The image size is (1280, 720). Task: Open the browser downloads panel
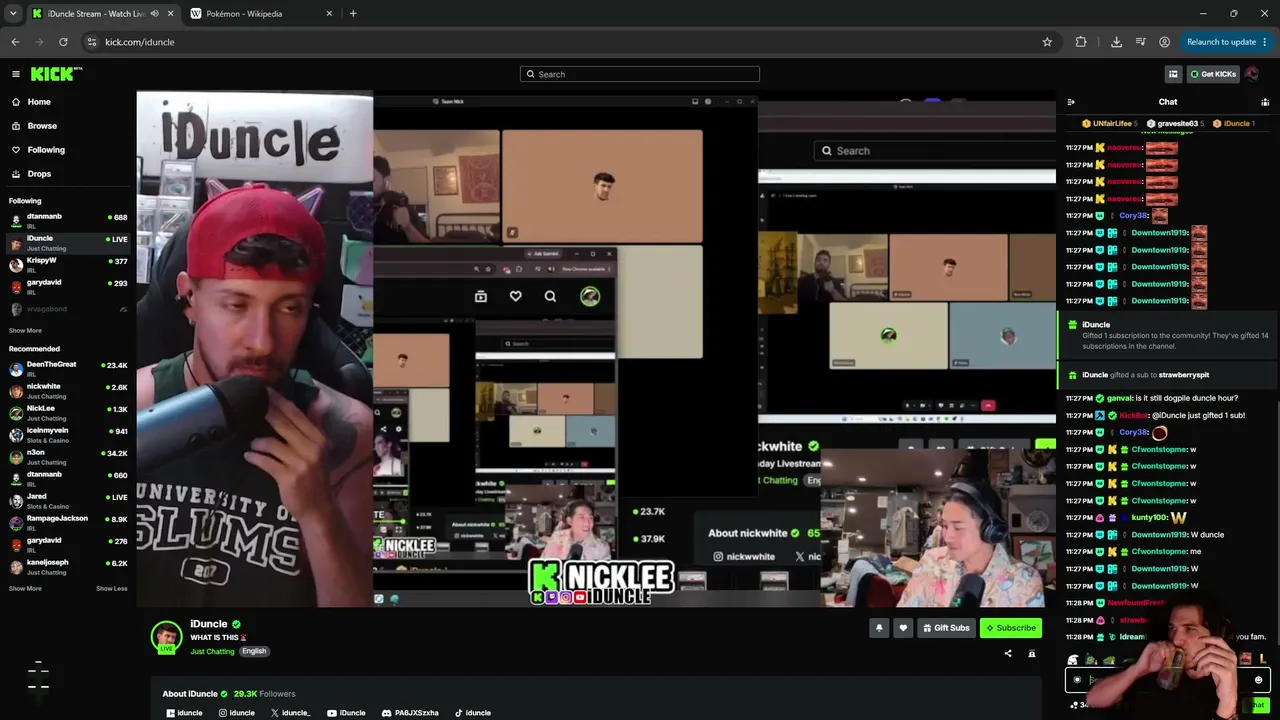1116,42
